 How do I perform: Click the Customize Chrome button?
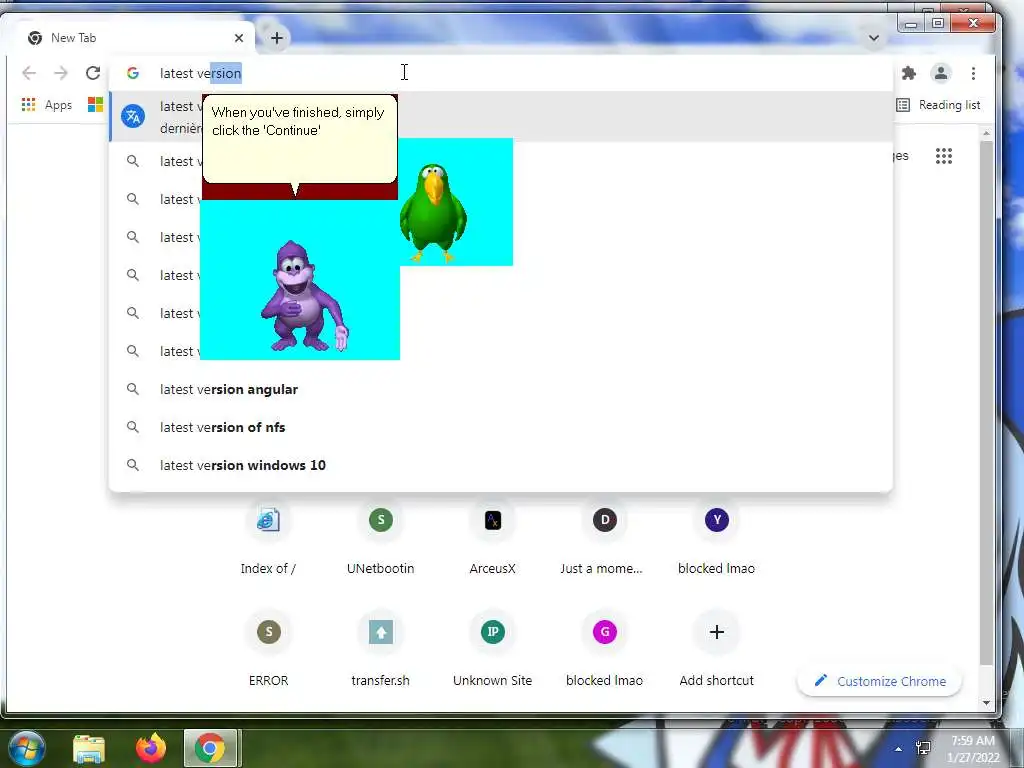[880, 681]
